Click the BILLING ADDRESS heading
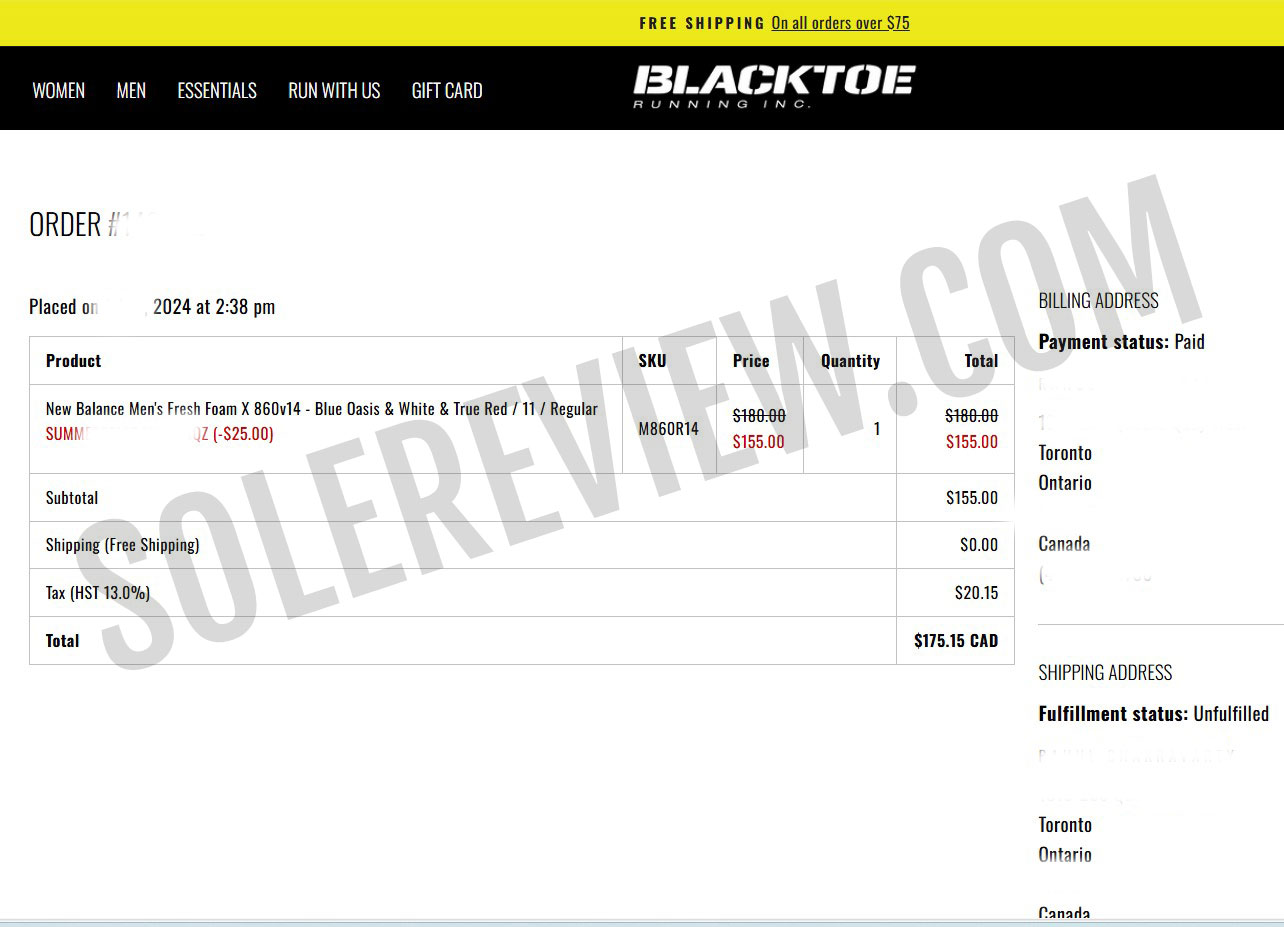 (1098, 300)
